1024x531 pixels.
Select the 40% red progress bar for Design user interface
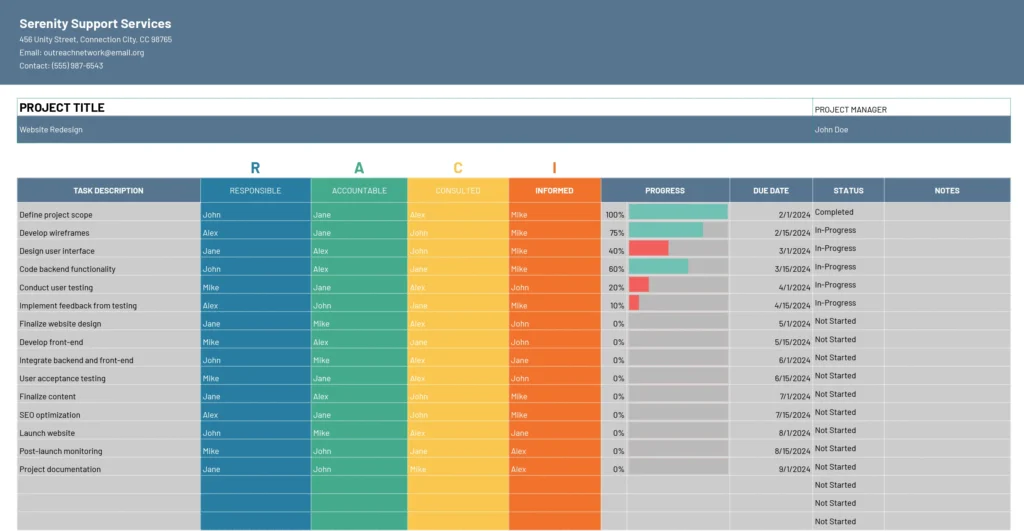tap(648, 249)
